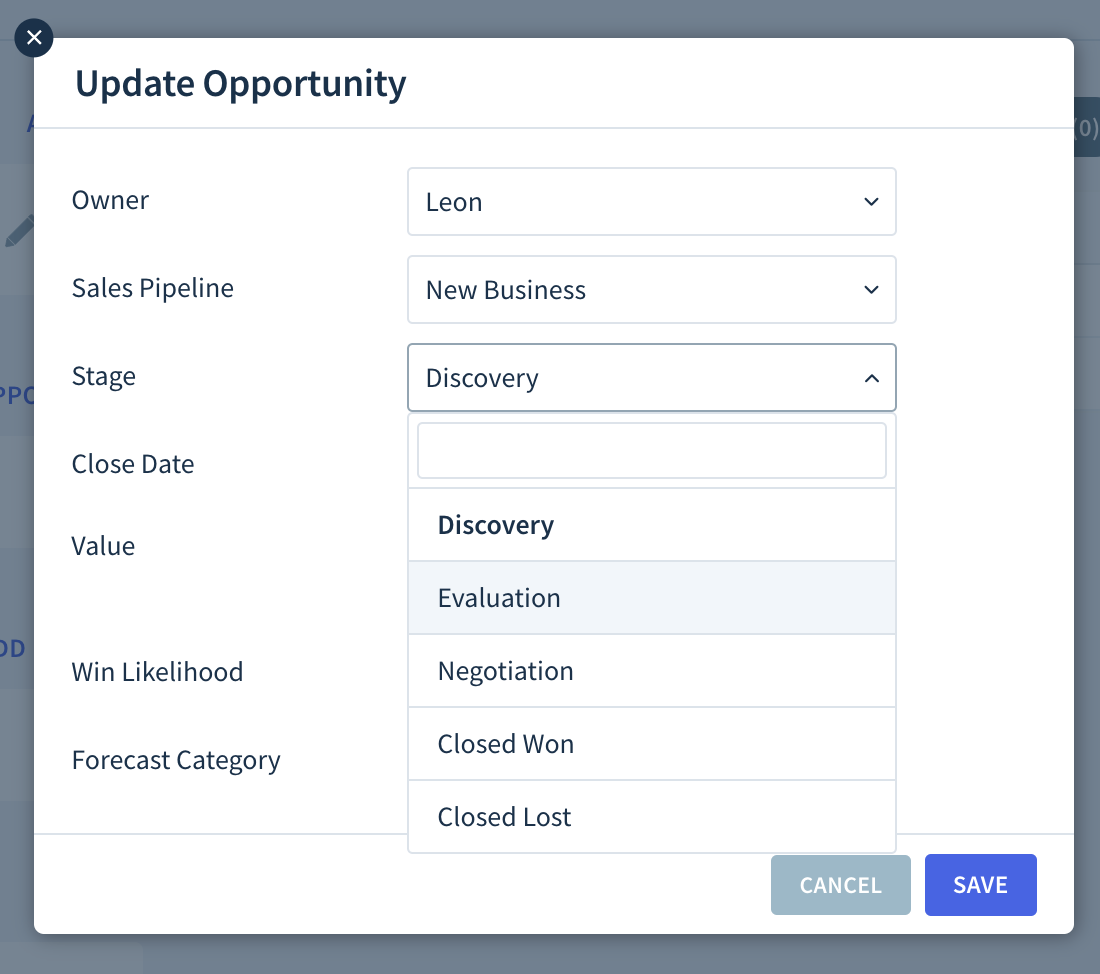Click the SAVE button
Screen dimensions: 1100x974
pos(980,885)
